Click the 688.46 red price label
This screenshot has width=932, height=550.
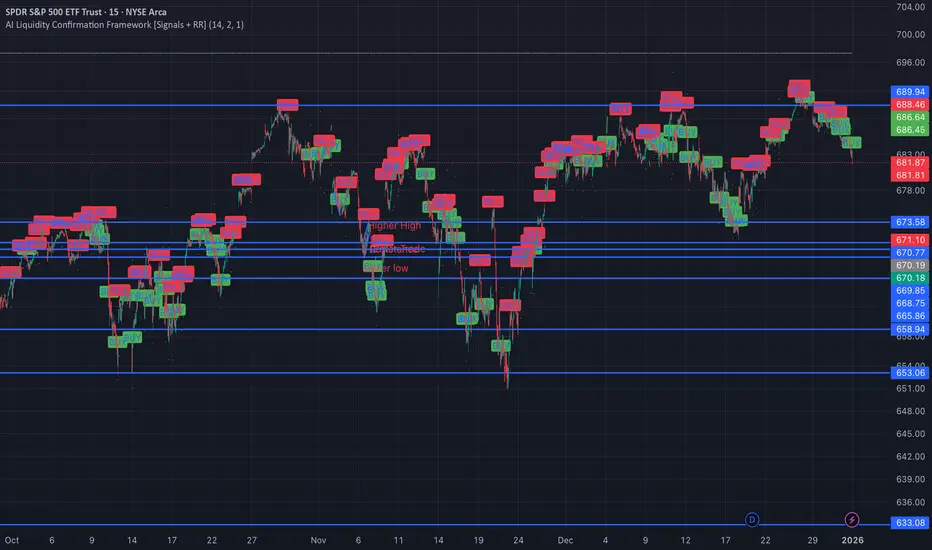pos(910,105)
